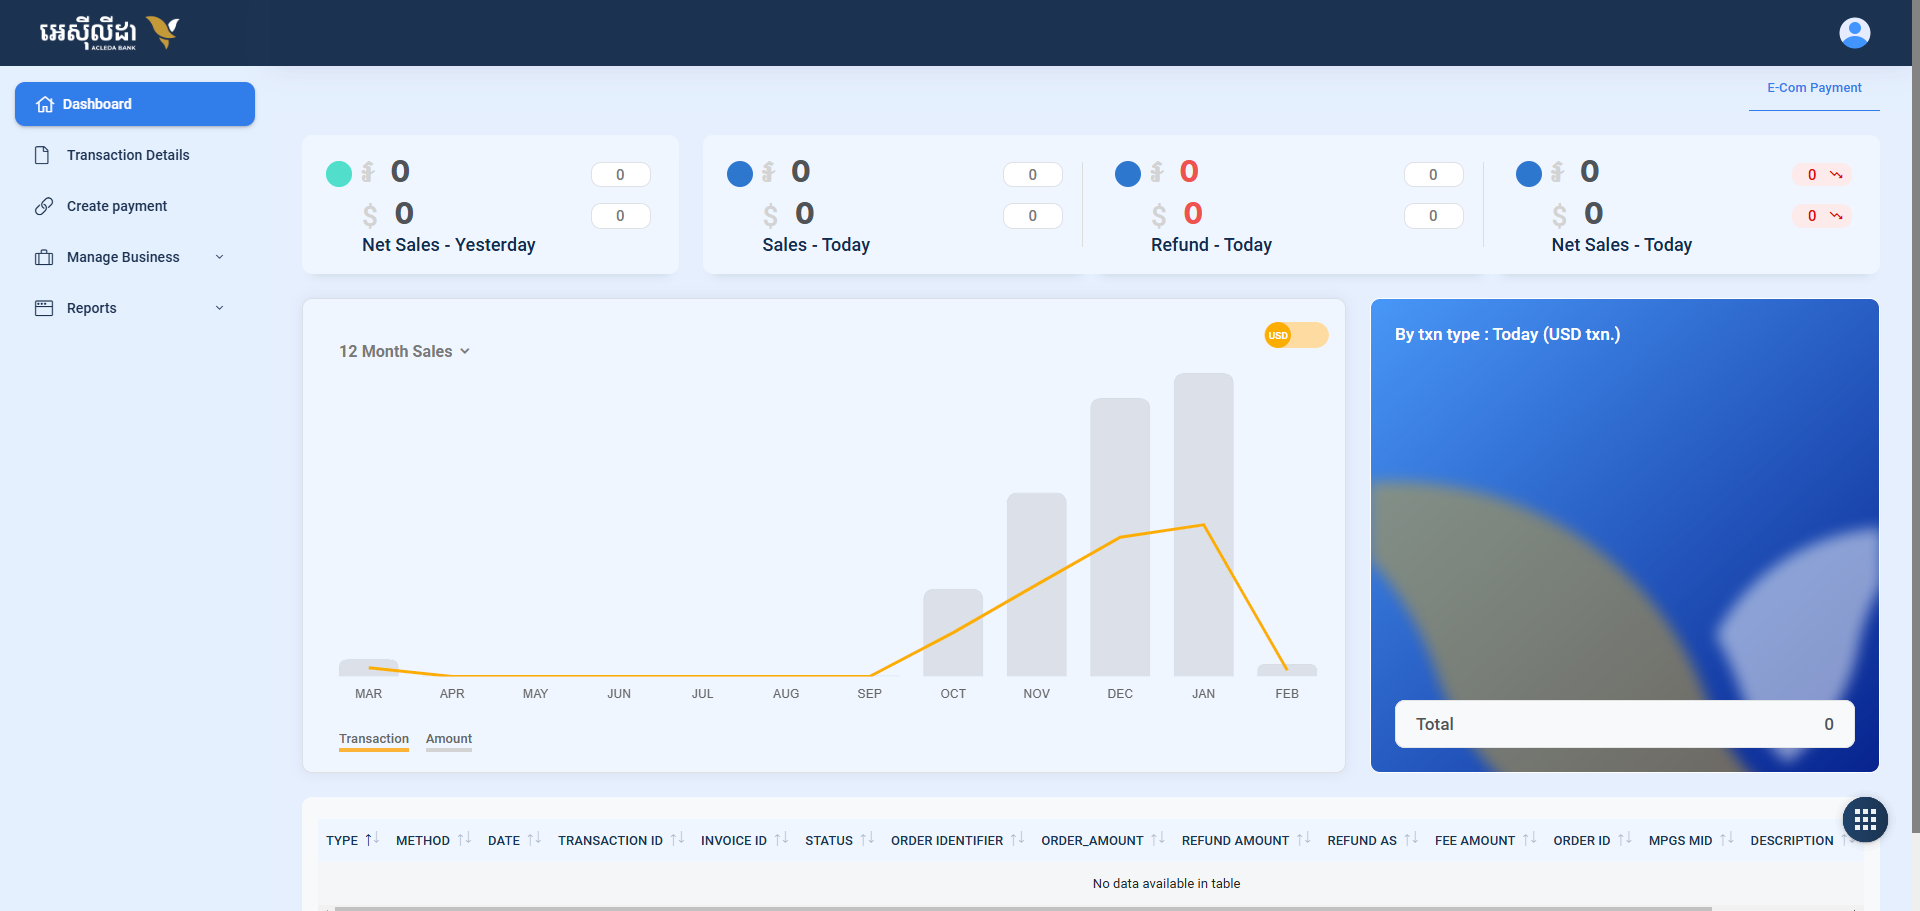This screenshot has height=911, width=1920.
Task: Expand the Manage Business submenu chevron
Action: point(220,257)
